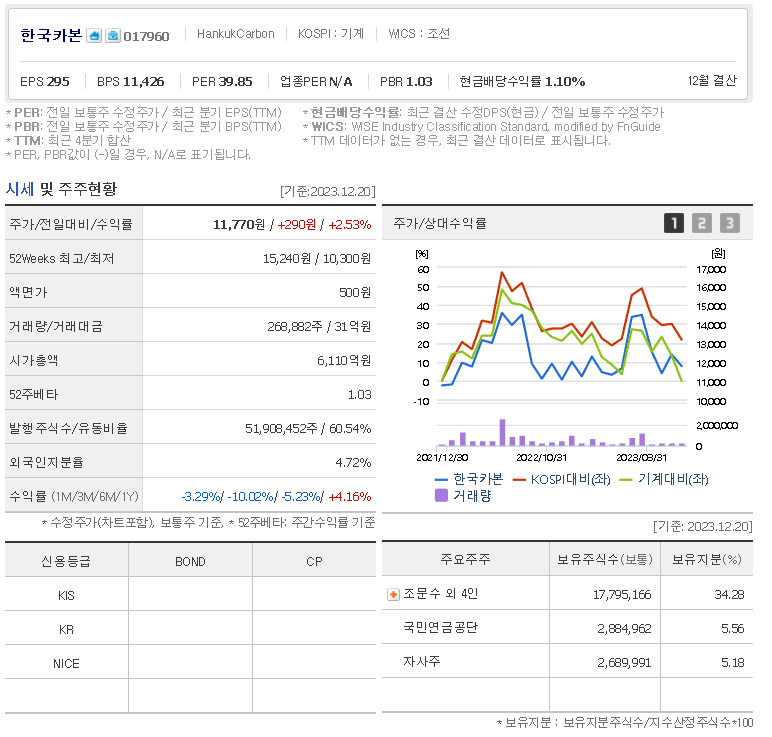Click the 업종PER N/A value
This screenshot has width=772, height=737.
coord(316,82)
